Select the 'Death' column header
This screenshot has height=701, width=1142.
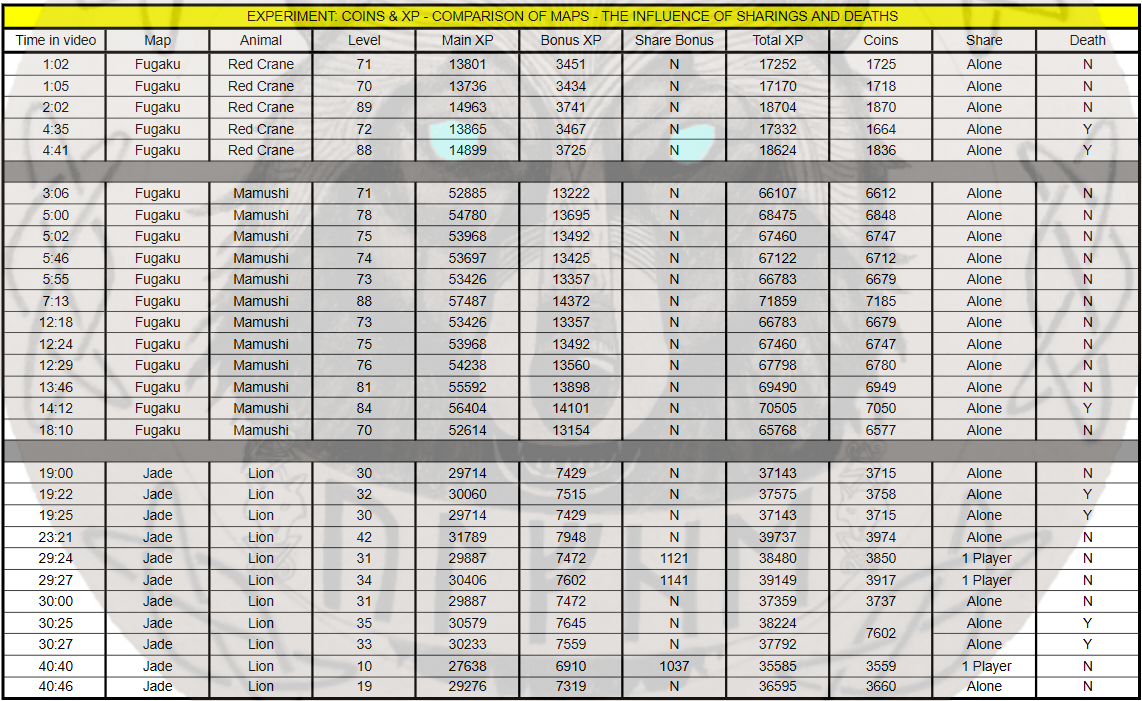tap(1087, 40)
